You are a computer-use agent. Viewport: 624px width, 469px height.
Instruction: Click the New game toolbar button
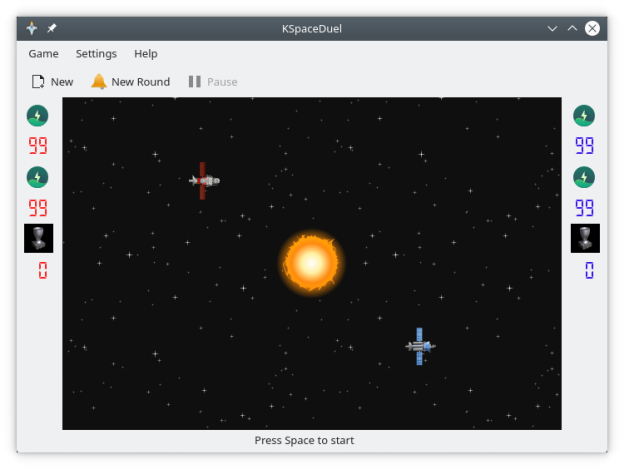52,82
